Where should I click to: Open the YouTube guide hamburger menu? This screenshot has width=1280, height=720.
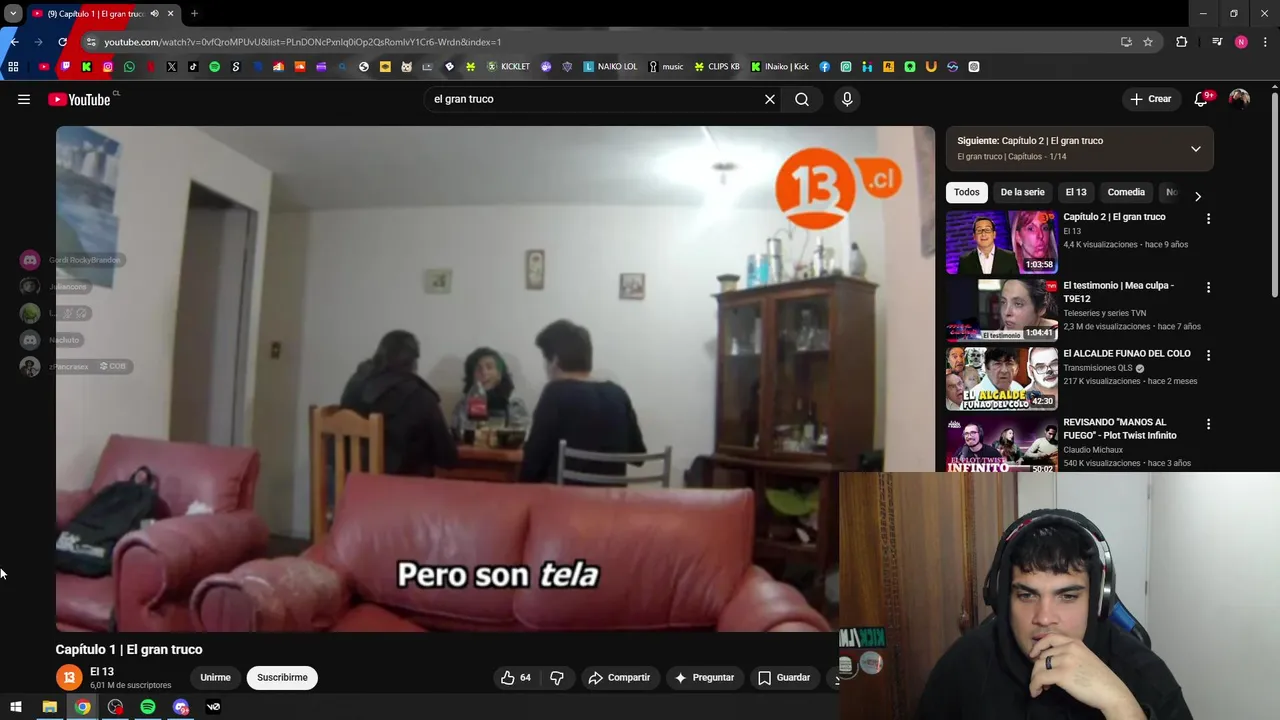[x=24, y=99]
